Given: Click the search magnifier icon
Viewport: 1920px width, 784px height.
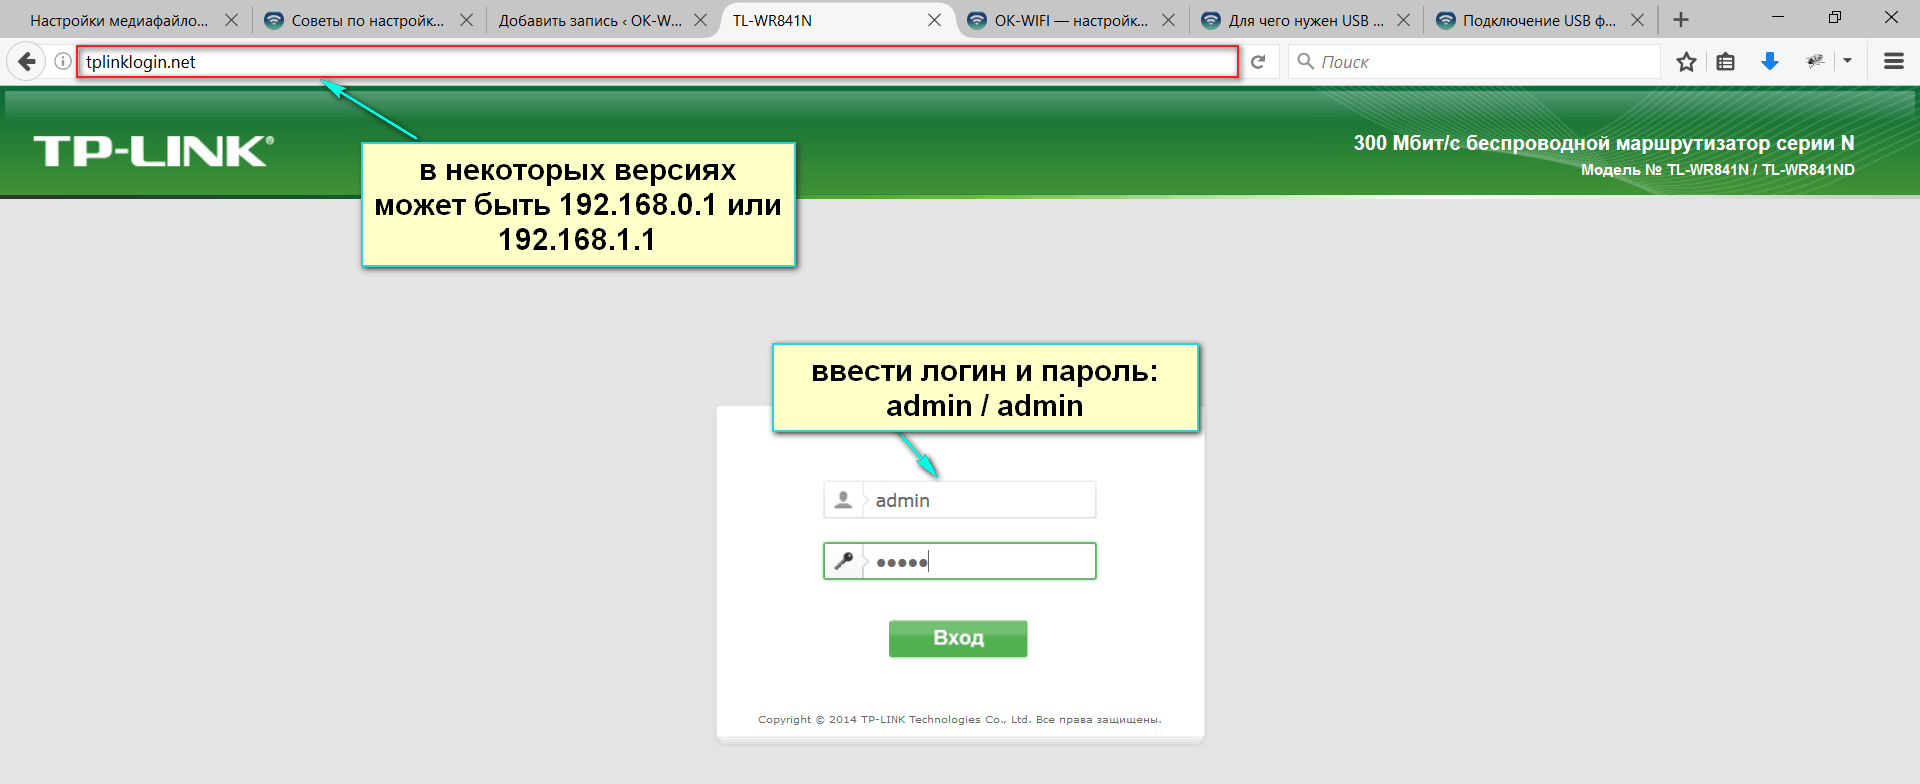Looking at the screenshot, I should coord(1305,61).
